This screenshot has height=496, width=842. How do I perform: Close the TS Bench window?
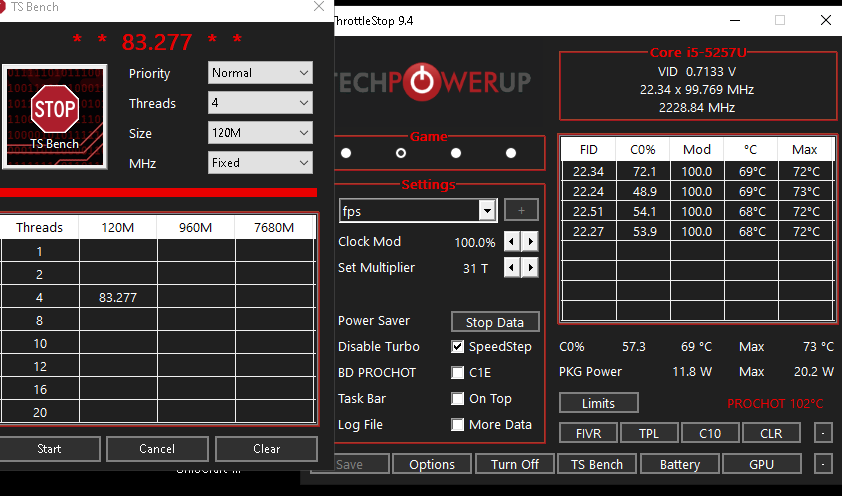(319, 6)
